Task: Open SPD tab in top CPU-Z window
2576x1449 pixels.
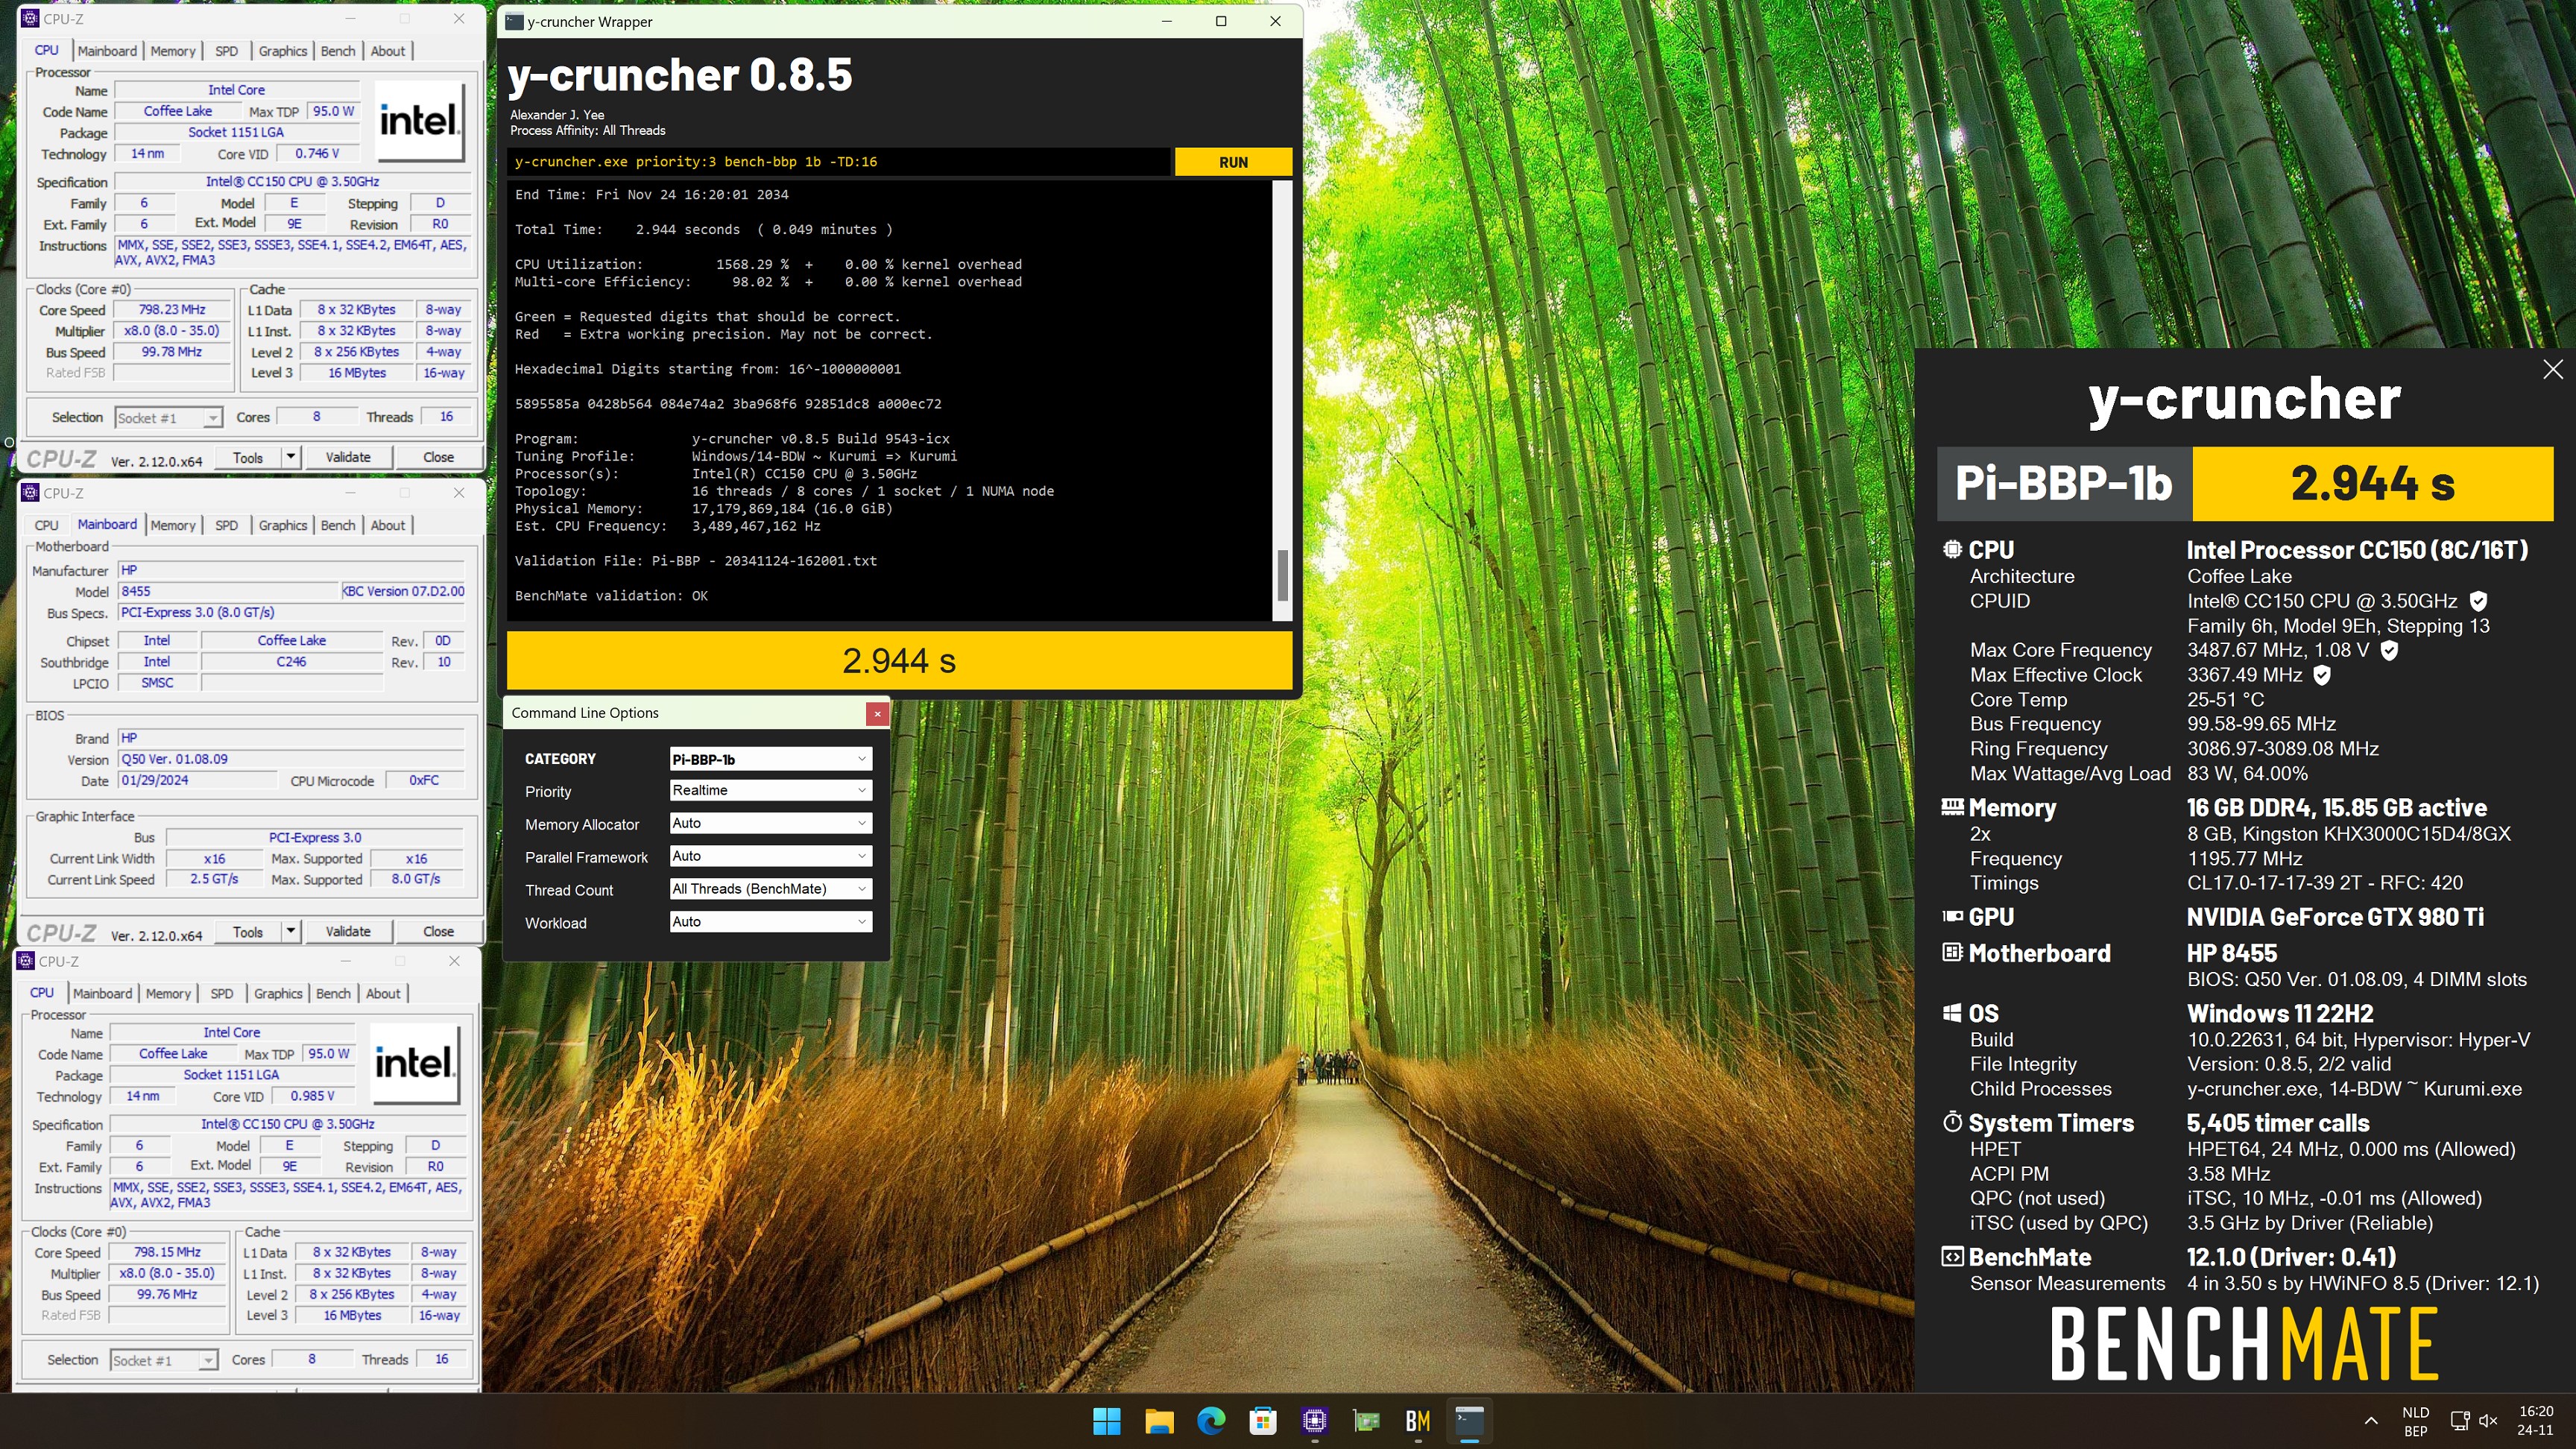Action: (227, 51)
